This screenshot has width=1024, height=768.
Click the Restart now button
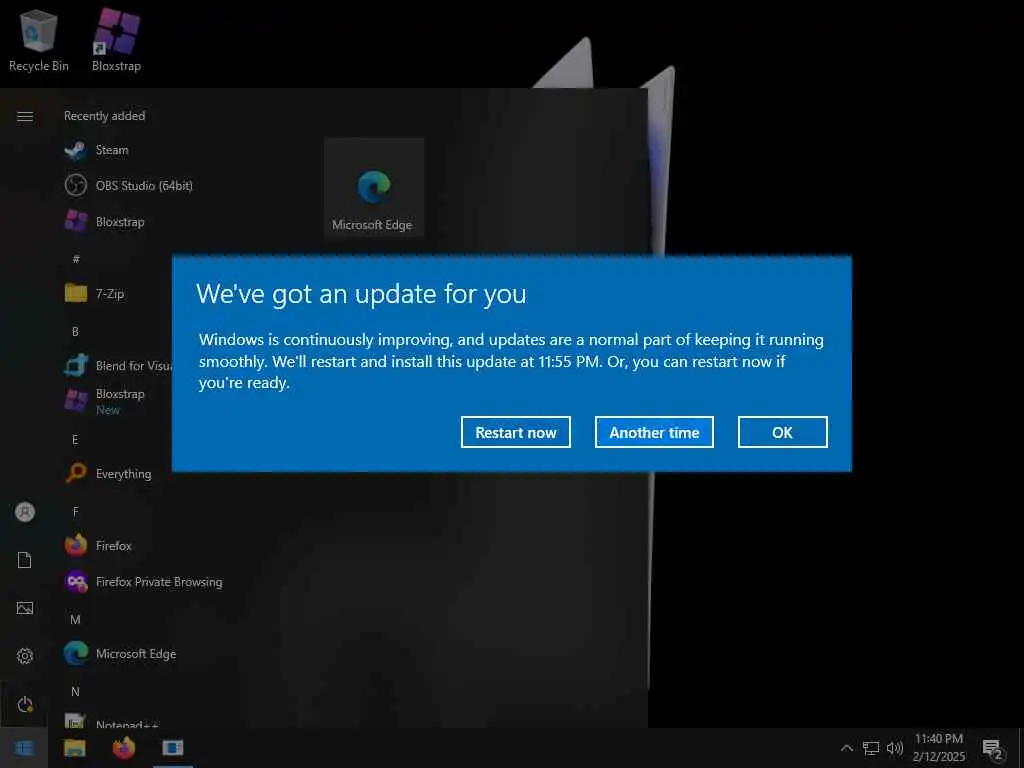pyautogui.click(x=515, y=432)
